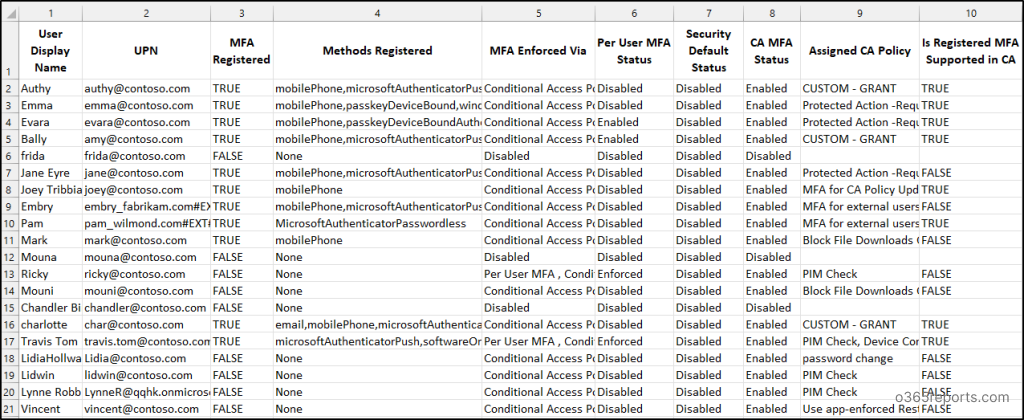
Task: Click row 21 header for Vincent
Action: tap(9, 409)
